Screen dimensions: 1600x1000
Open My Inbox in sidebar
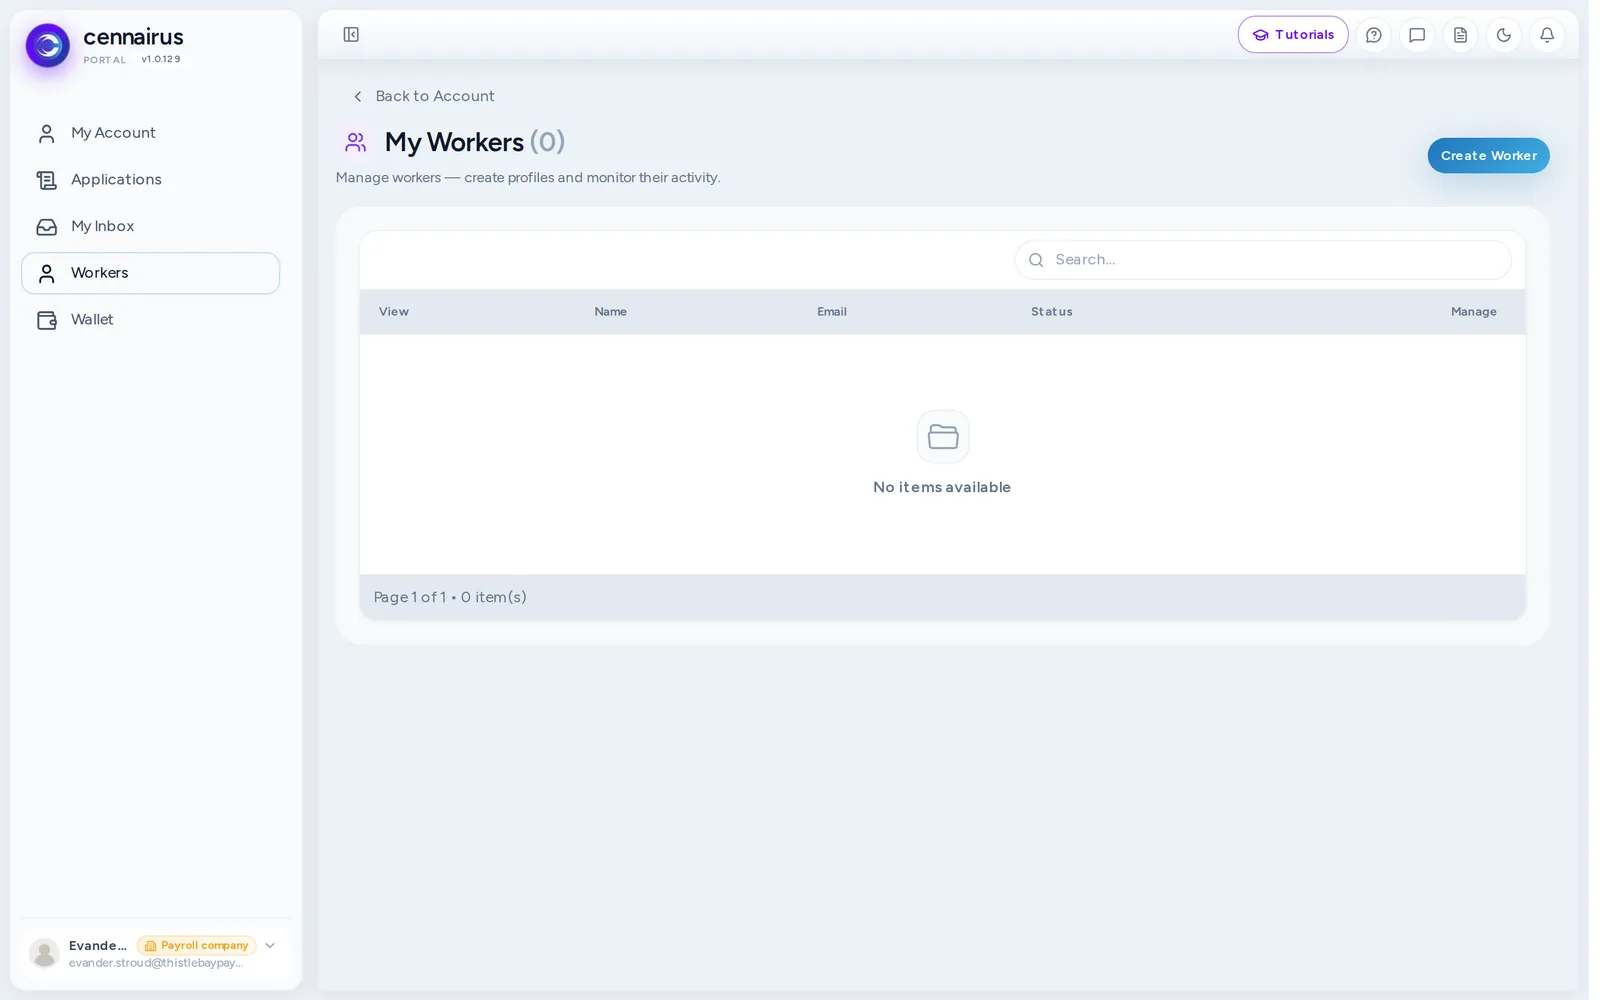150,226
